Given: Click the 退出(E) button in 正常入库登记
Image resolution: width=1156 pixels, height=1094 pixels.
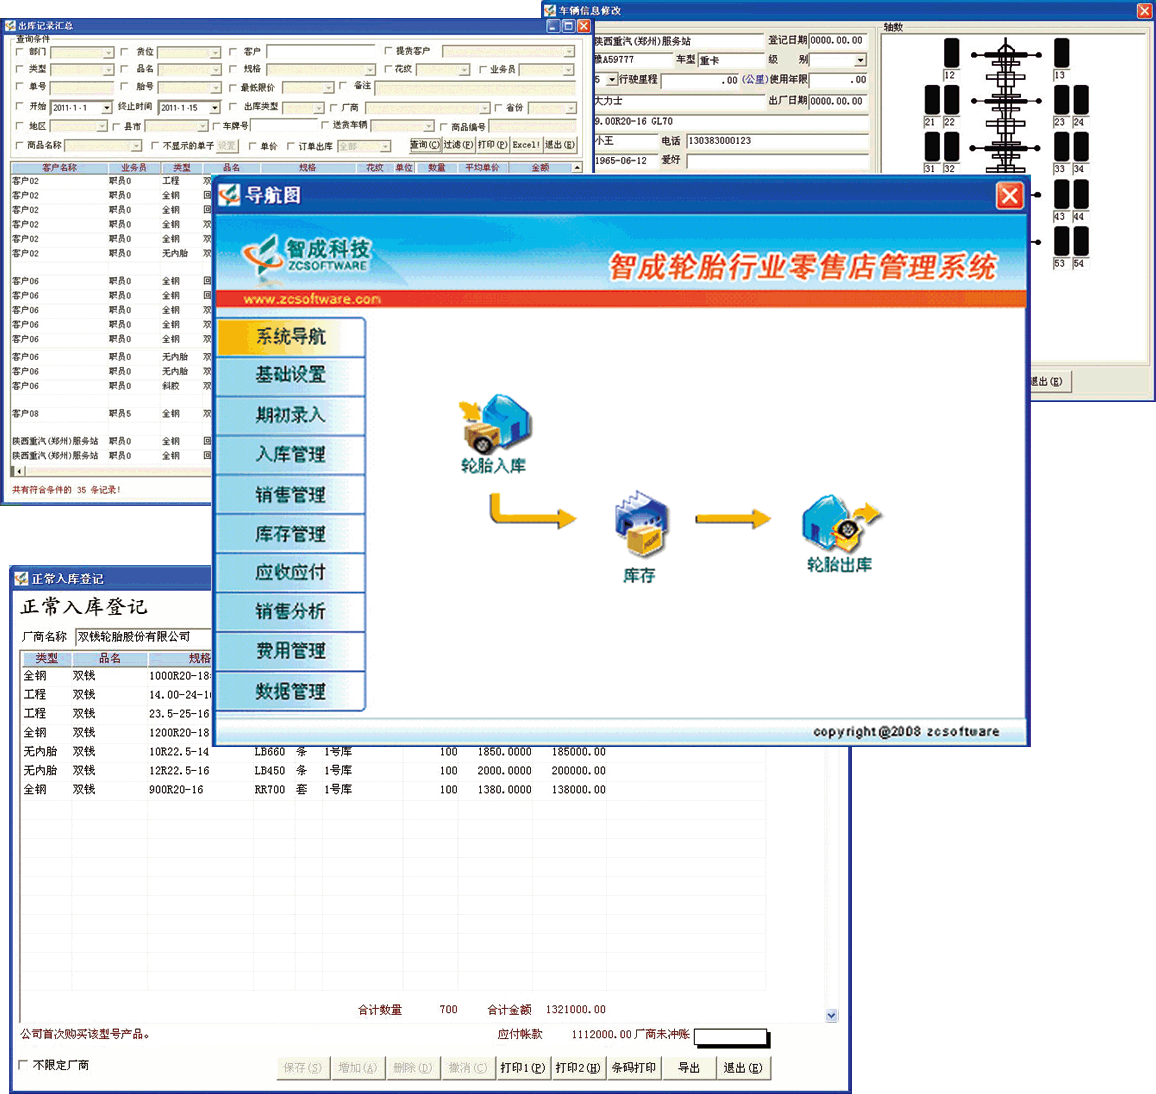Looking at the screenshot, I should [743, 1067].
